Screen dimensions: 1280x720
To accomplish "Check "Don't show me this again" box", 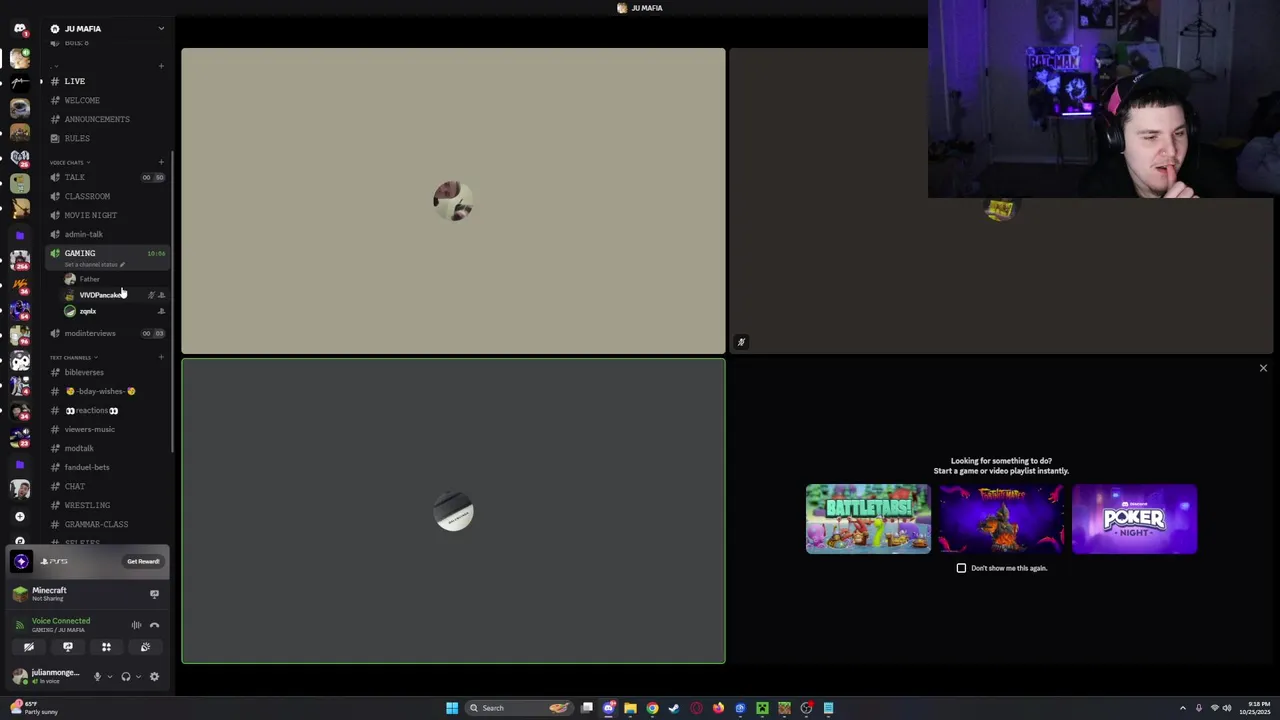I will click(x=962, y=568).
